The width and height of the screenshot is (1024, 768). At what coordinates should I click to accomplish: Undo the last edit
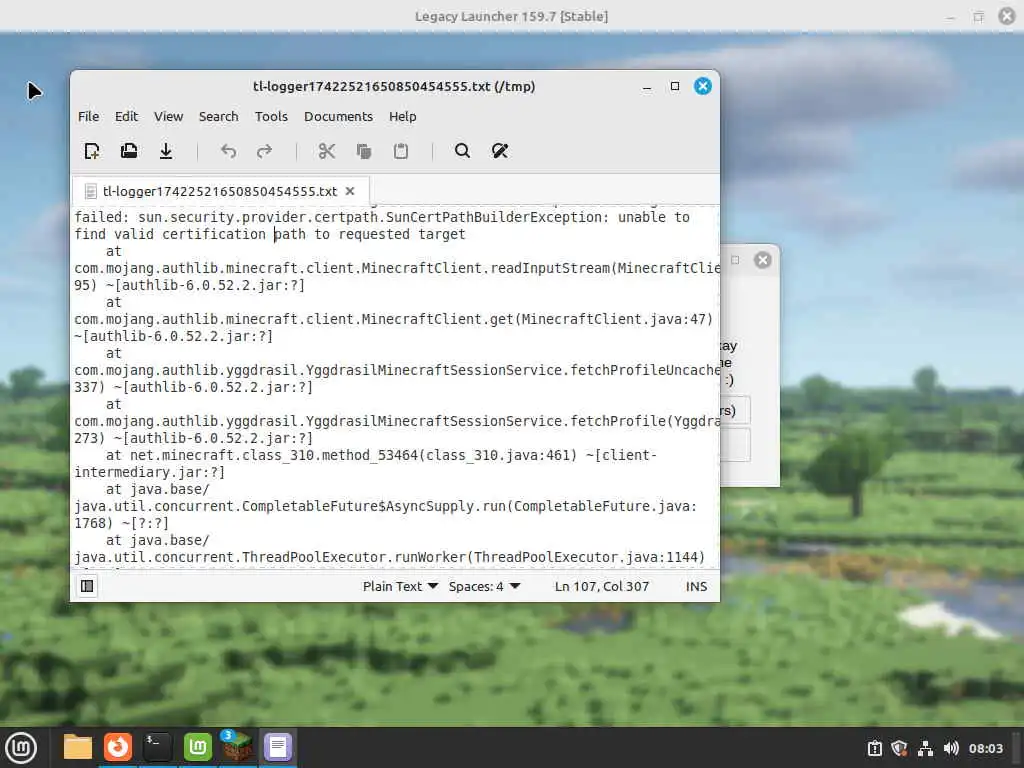click(228, 152)
